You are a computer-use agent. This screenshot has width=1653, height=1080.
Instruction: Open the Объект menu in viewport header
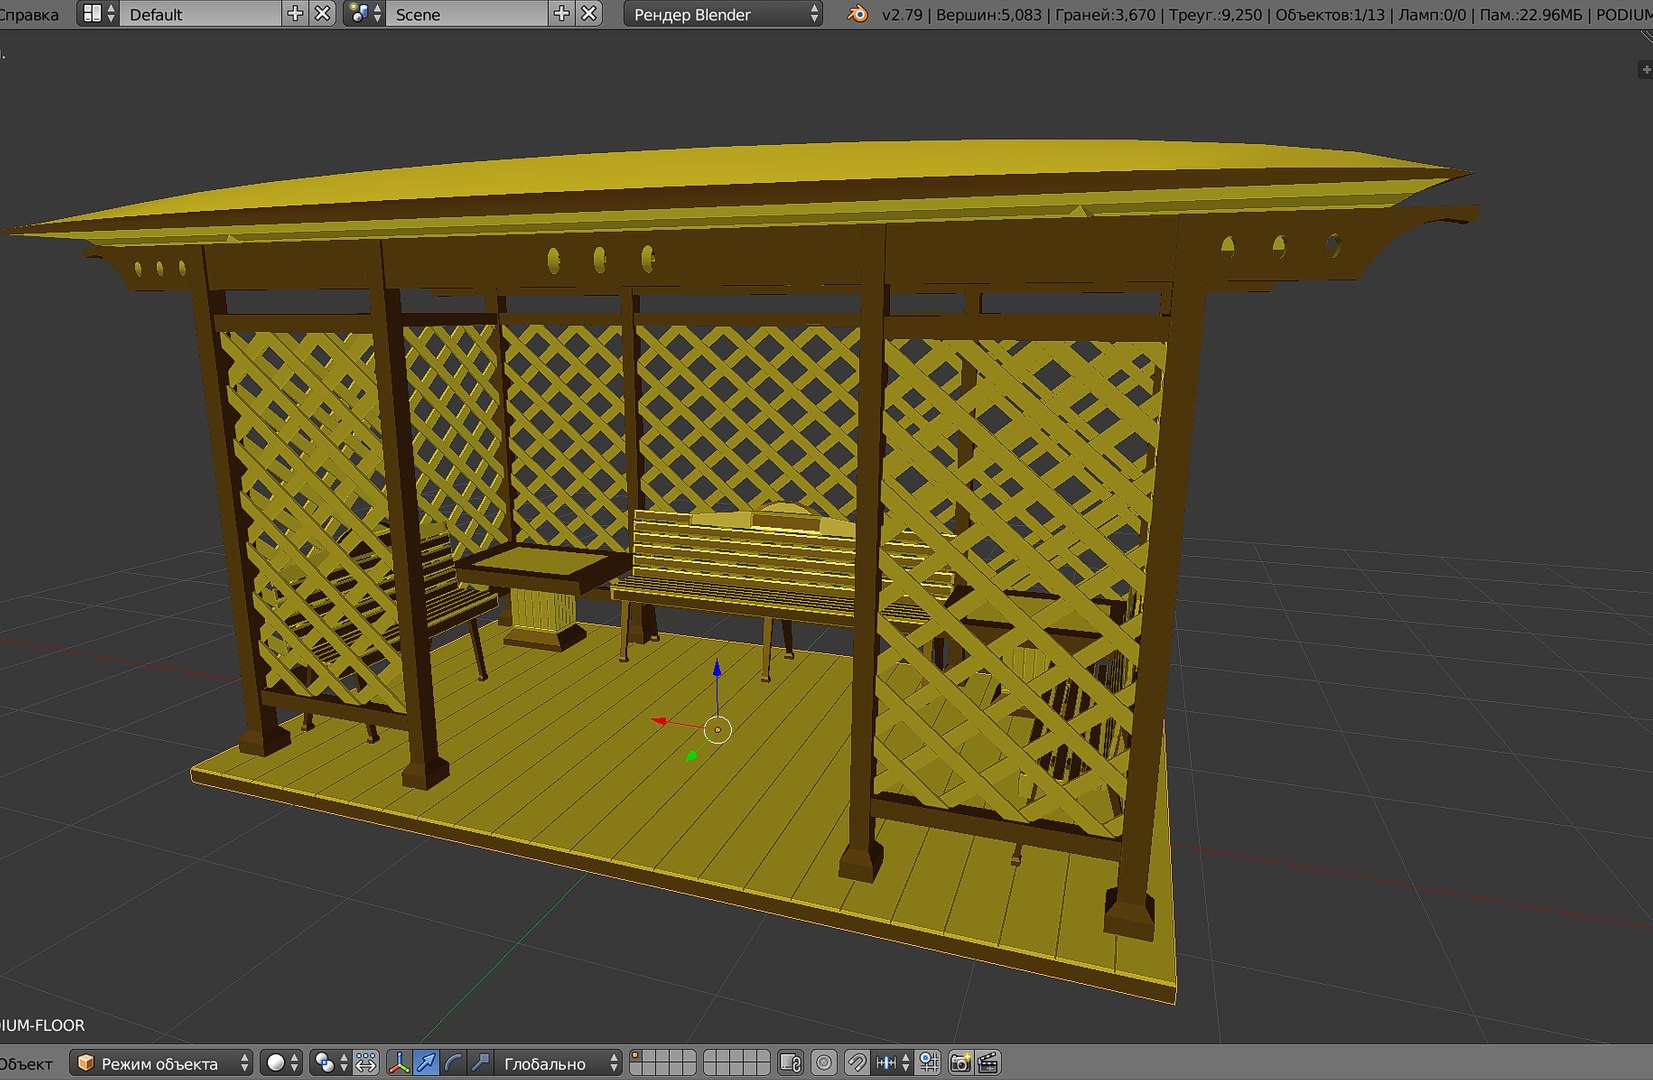pyautogui.click(x=26, y=1063)
